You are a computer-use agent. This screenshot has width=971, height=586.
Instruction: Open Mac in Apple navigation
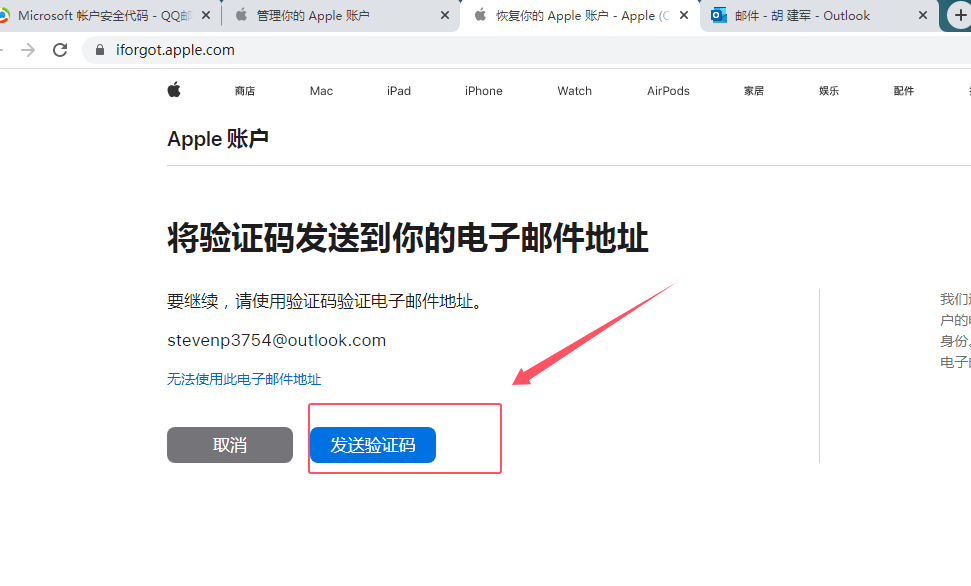tap(321, 91)
